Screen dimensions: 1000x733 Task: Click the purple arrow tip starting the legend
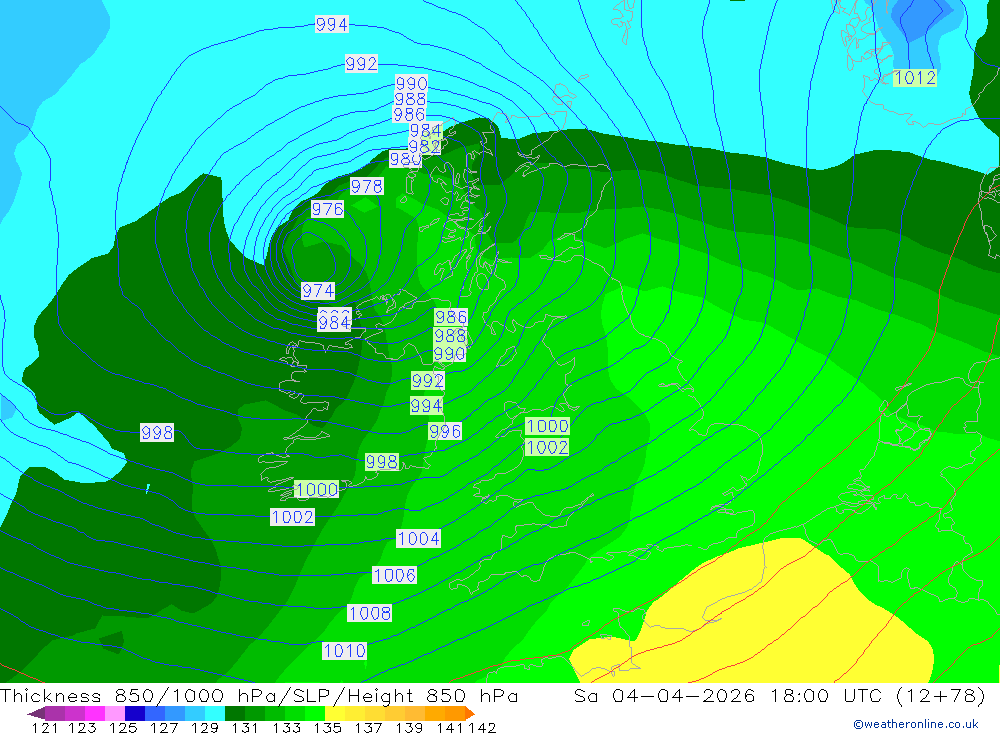[36, 713]
